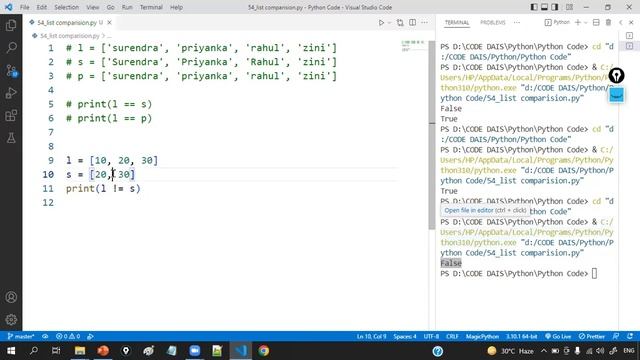640x360 pixels.
Task: Click the code minimap
Action: tap(413, 45)
